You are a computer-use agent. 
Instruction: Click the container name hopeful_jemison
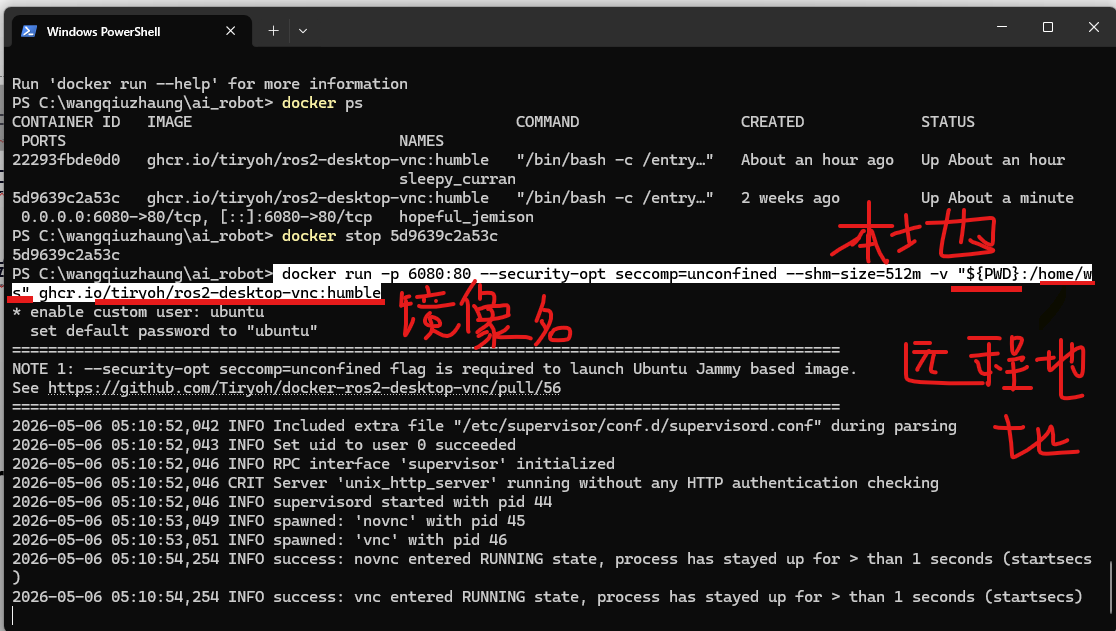click(x=466, y=217)
